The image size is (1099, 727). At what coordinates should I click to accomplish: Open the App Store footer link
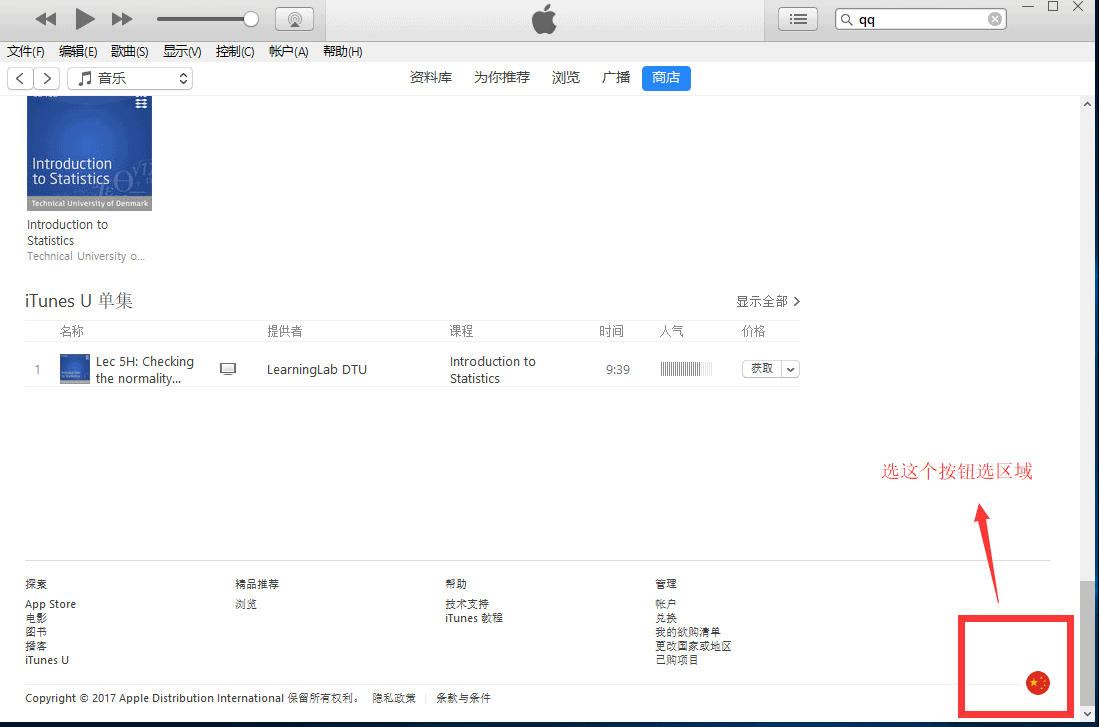point(50,604)
